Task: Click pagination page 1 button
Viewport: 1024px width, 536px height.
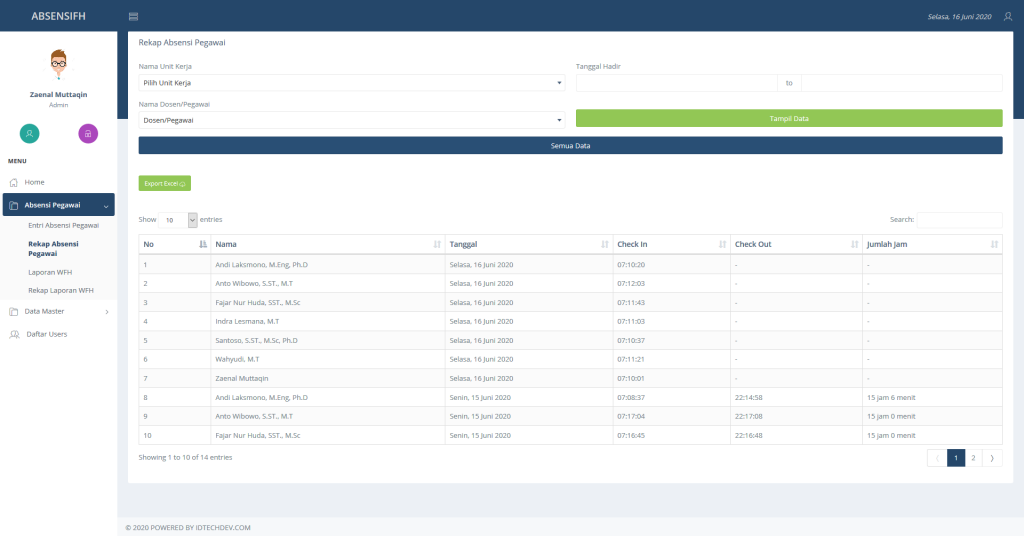Action: (956, 458)
